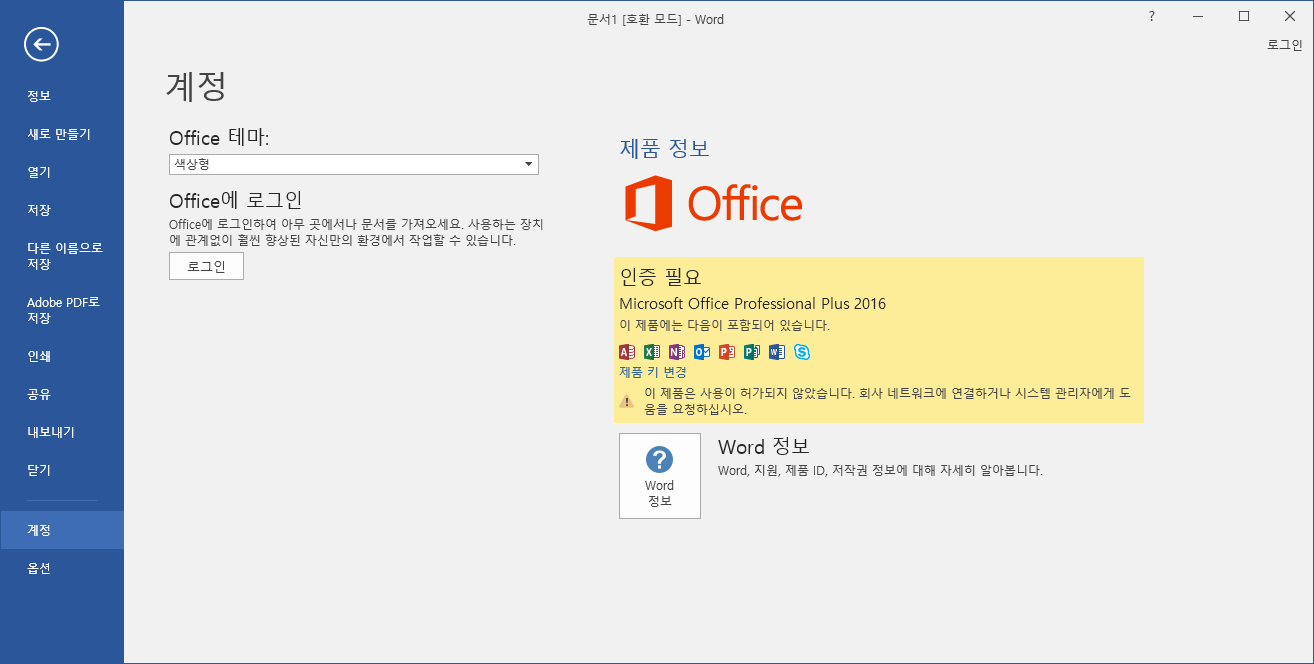Click the PowerPoint app icon

point(727,351)
